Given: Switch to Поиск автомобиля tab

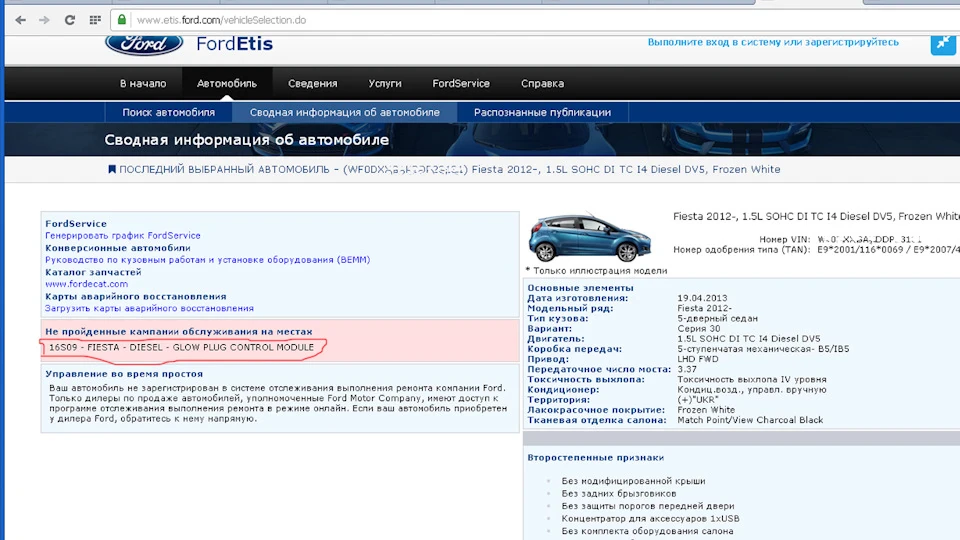Looking at the screenshot, I should pyautogui.click(x=168, y=113).
